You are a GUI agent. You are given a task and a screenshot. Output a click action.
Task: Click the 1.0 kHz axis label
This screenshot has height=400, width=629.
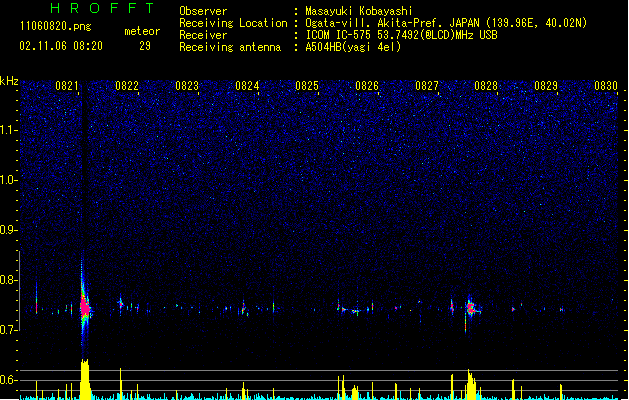coord(9,180)
